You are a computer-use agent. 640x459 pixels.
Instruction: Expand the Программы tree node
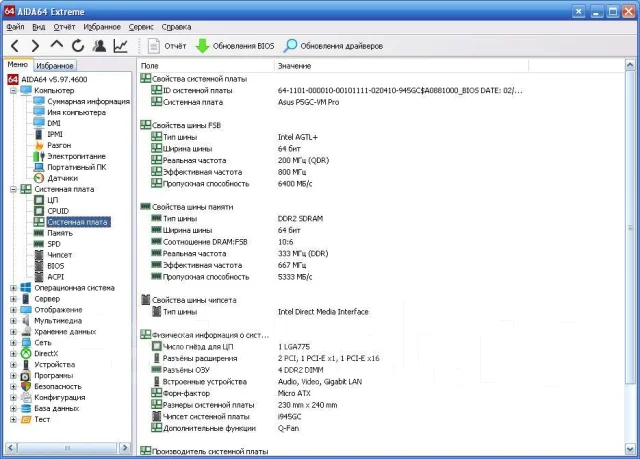[x=13, y=375]
